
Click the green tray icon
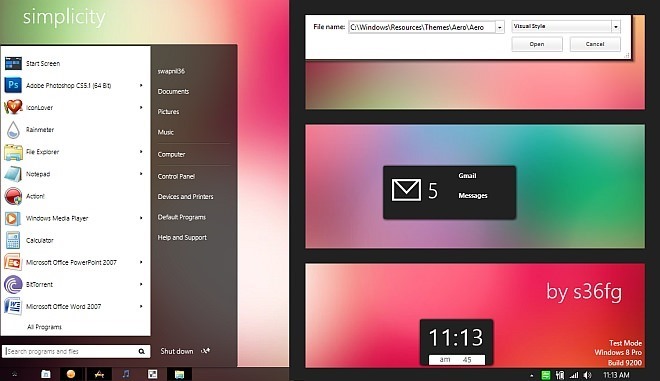[546, 375]
